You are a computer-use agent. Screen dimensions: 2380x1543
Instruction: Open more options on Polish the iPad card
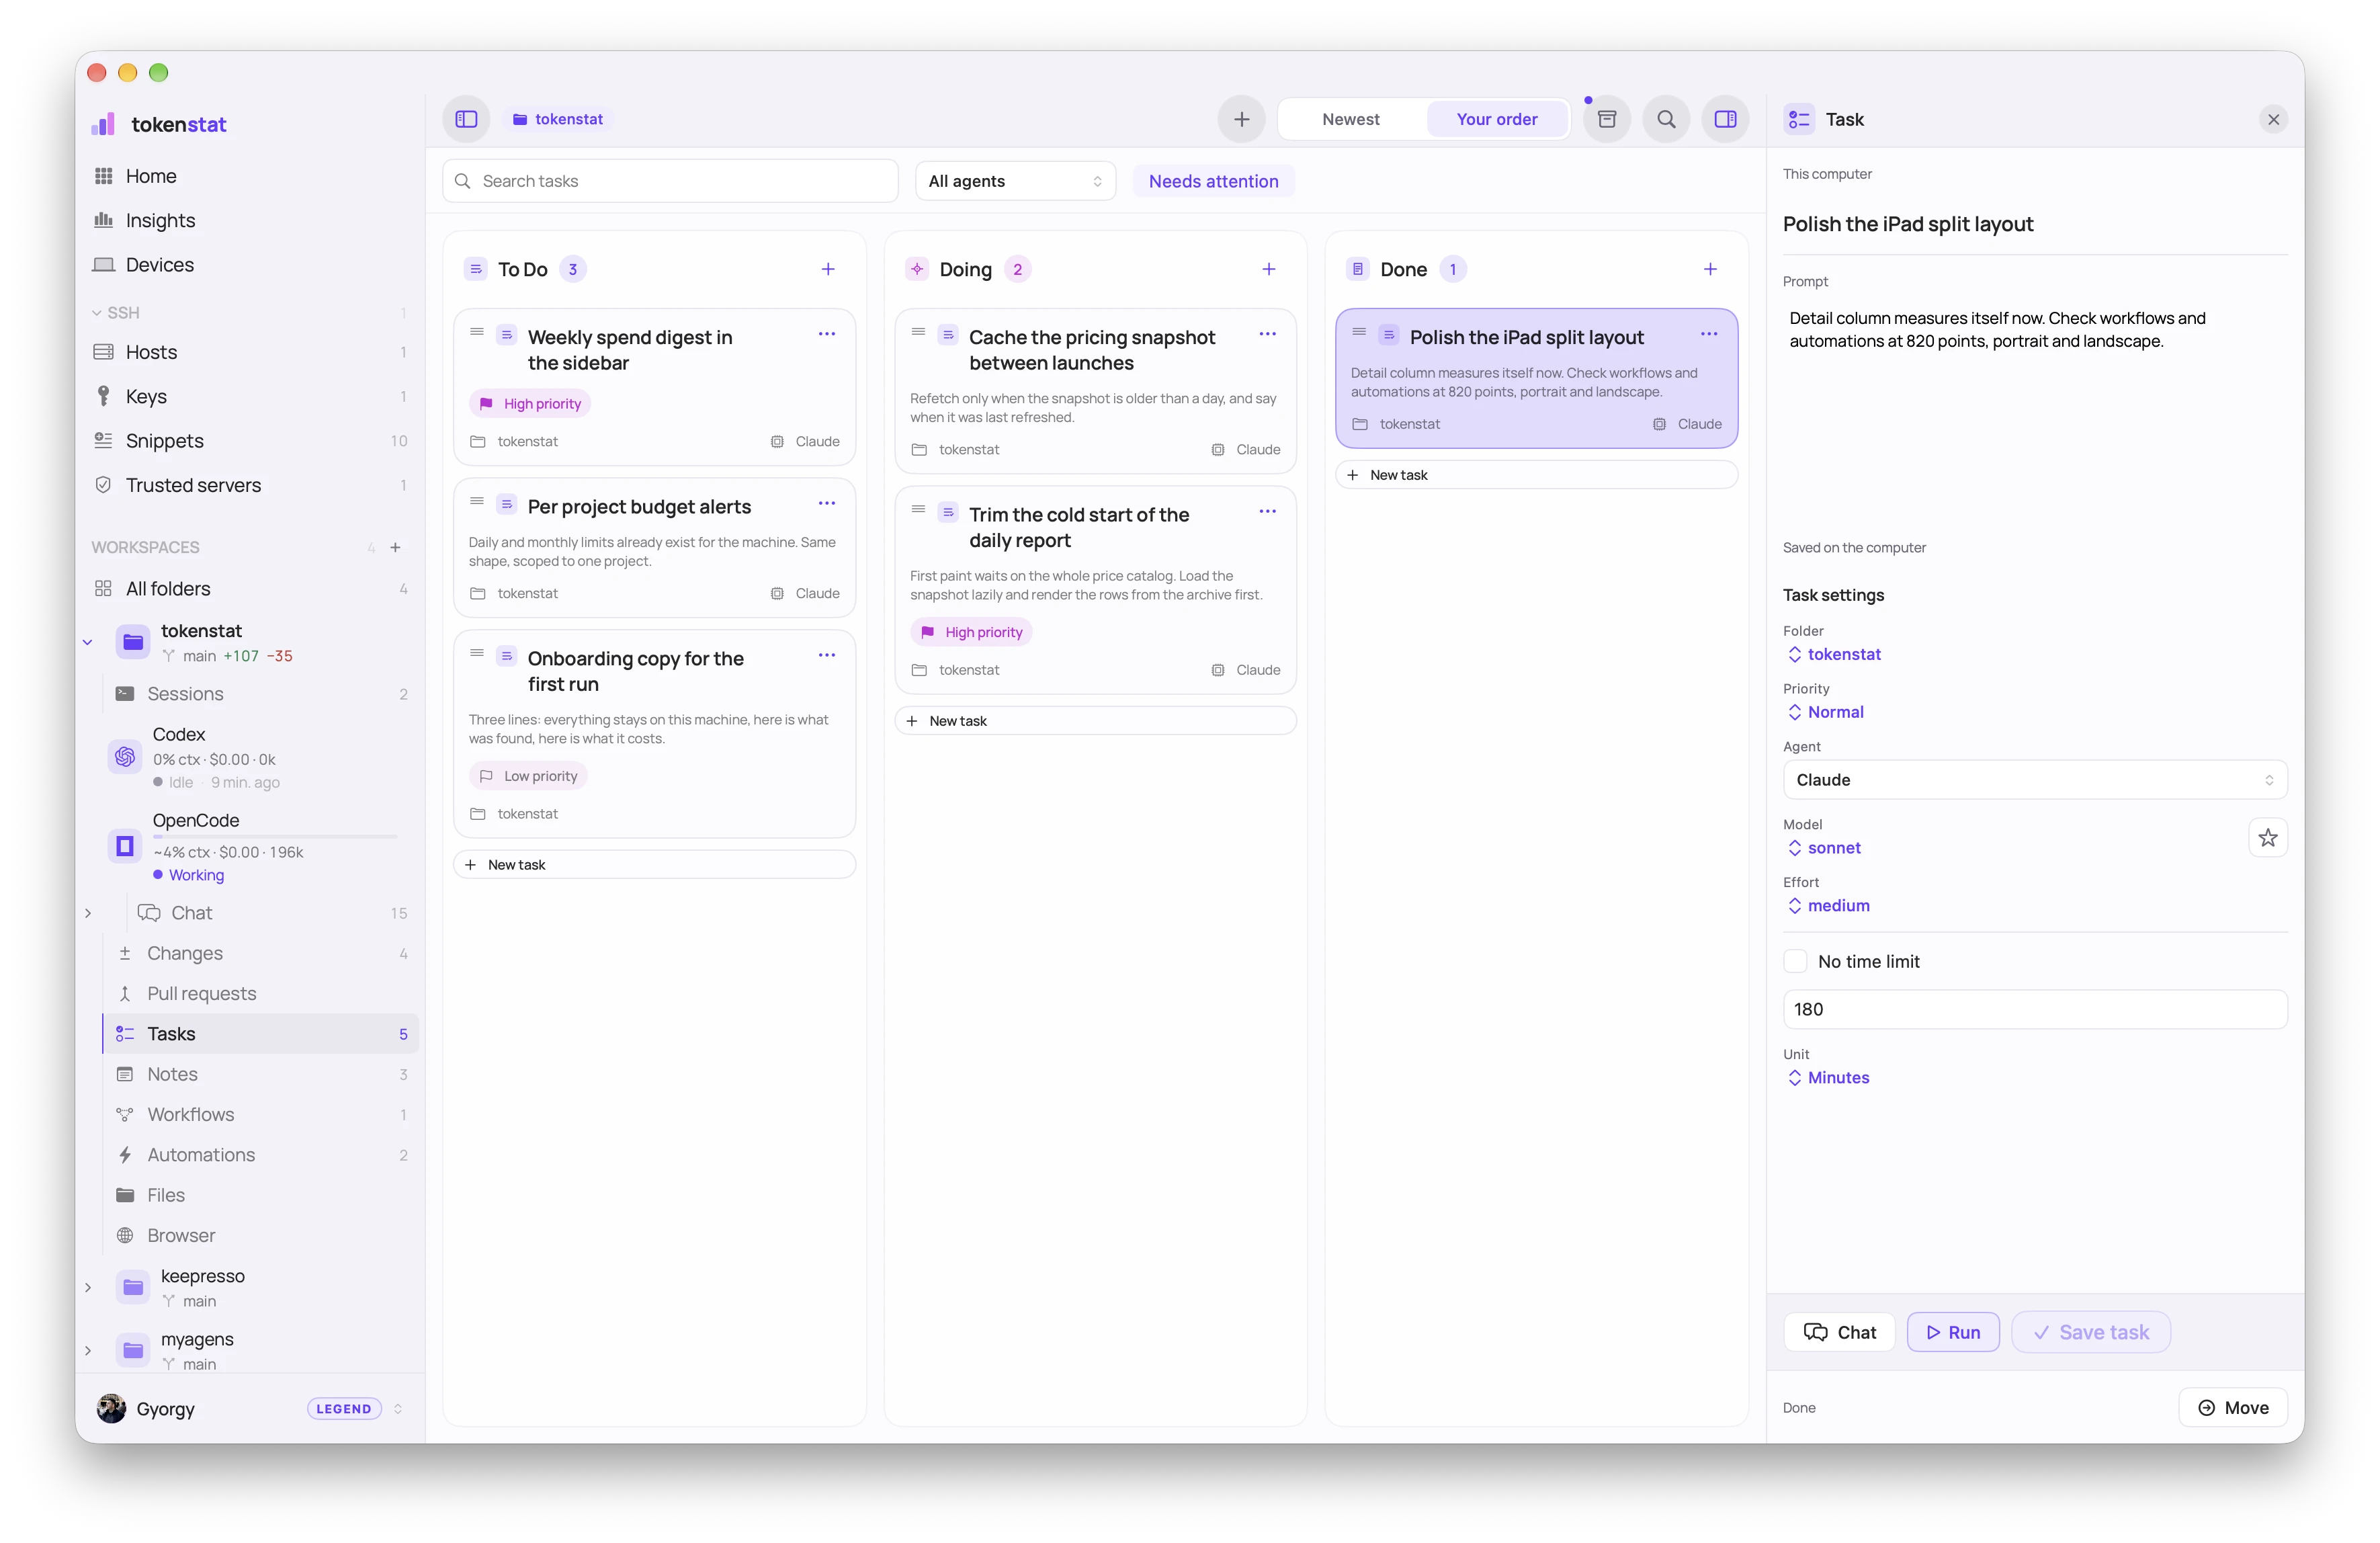click(1709, 334)
